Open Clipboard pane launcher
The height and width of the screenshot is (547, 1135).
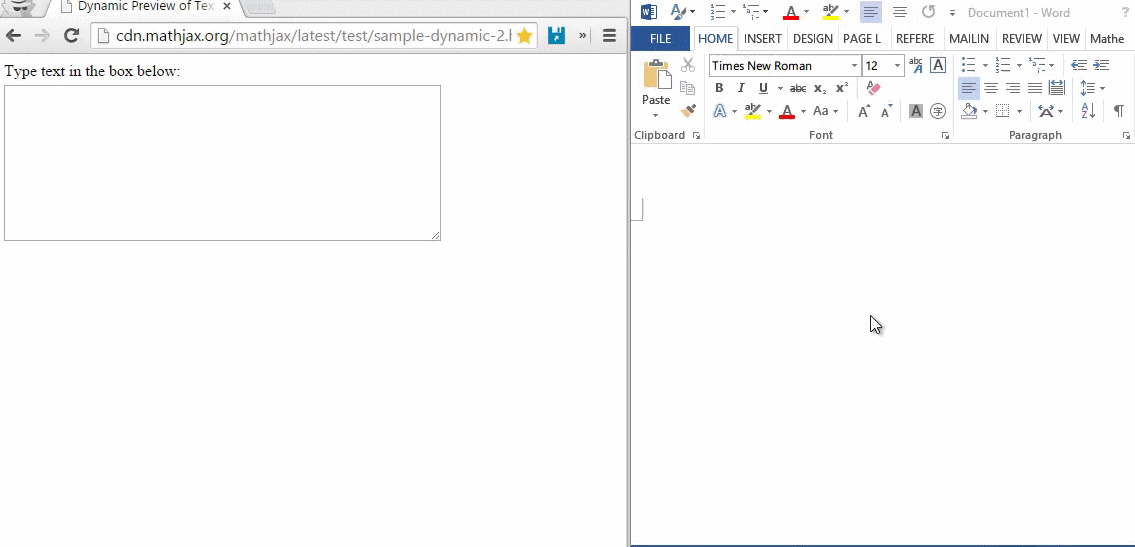696,136
